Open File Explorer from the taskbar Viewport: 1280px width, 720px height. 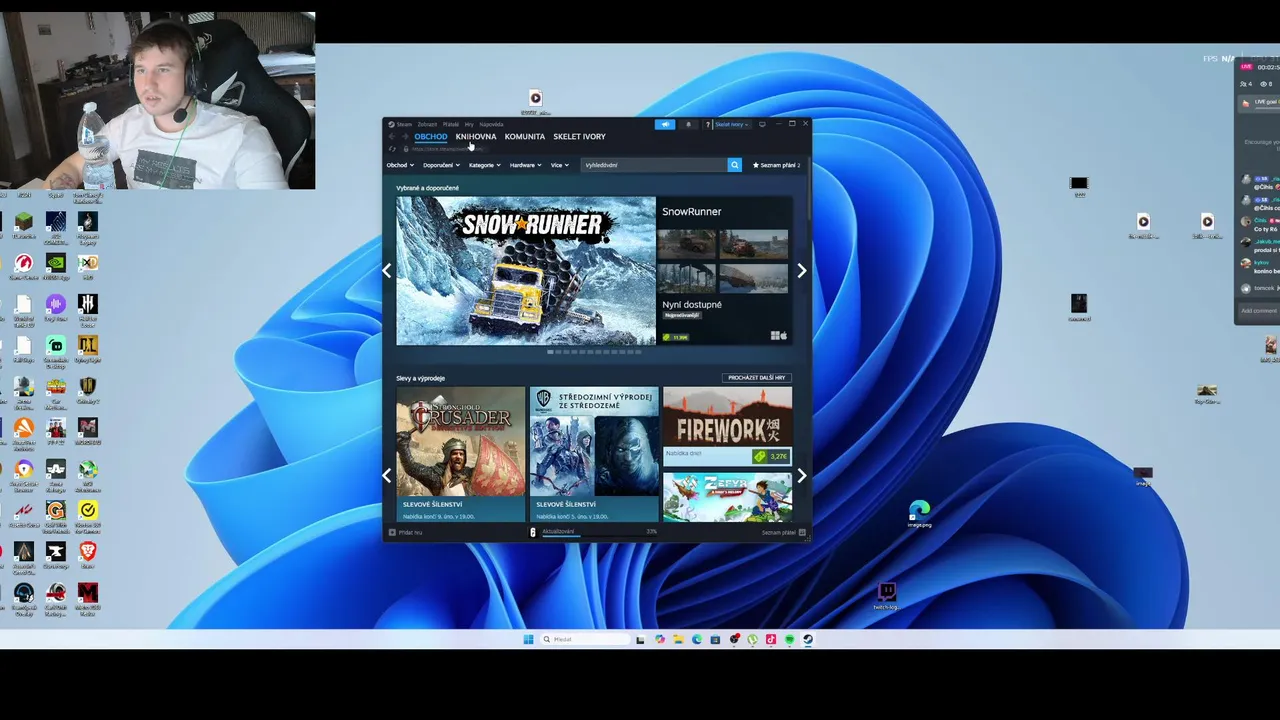point(678,639)
